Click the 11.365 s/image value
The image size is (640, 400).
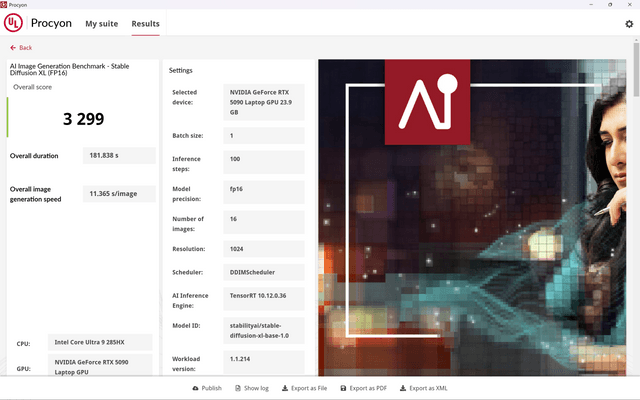[119, 194]
